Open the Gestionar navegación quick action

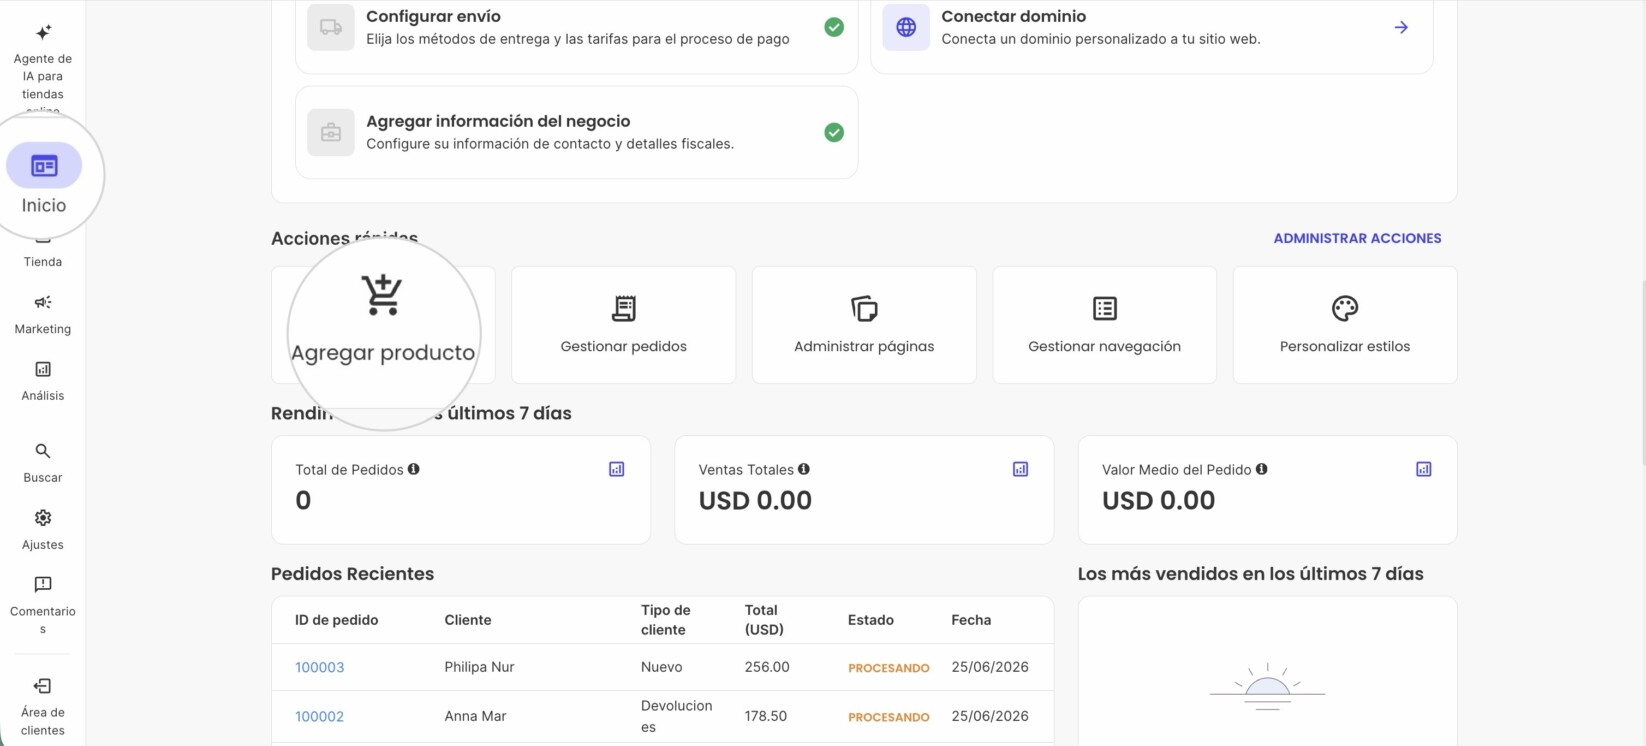1104,325
